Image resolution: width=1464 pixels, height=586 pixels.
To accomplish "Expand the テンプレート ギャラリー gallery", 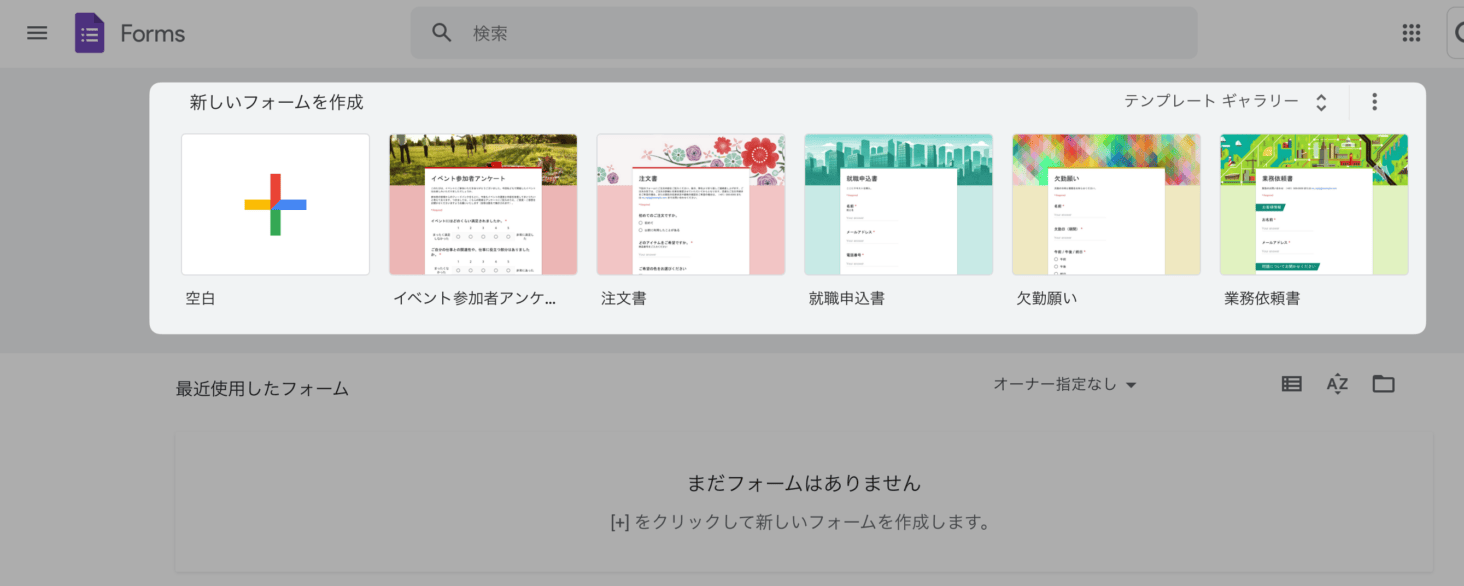I will (1225, 101).
